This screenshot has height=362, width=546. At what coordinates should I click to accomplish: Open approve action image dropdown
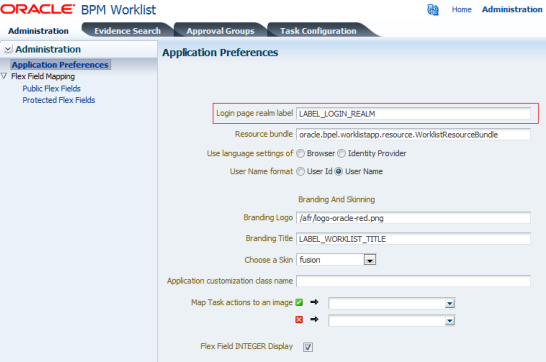click(450, 304)
